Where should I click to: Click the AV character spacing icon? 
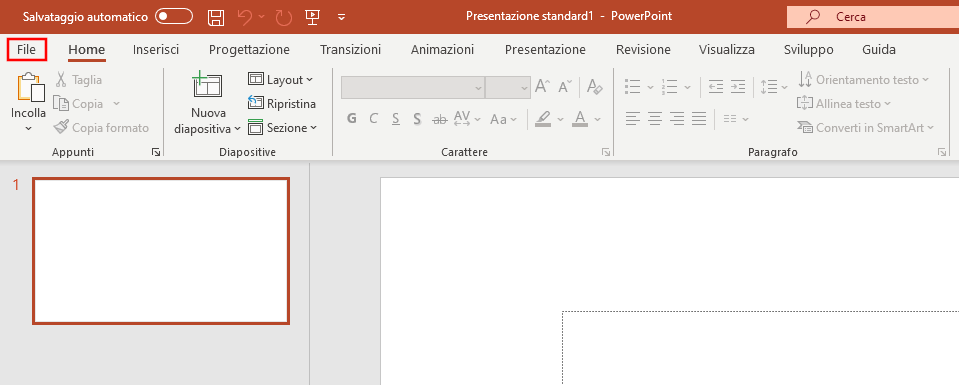pyautogui.click(x=462, y=119)
